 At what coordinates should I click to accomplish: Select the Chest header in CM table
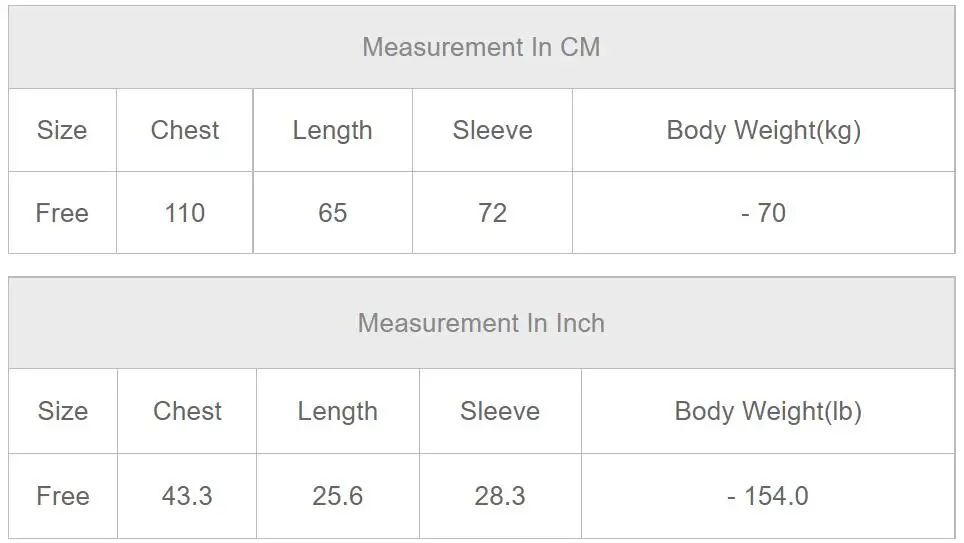pos(185,130)
